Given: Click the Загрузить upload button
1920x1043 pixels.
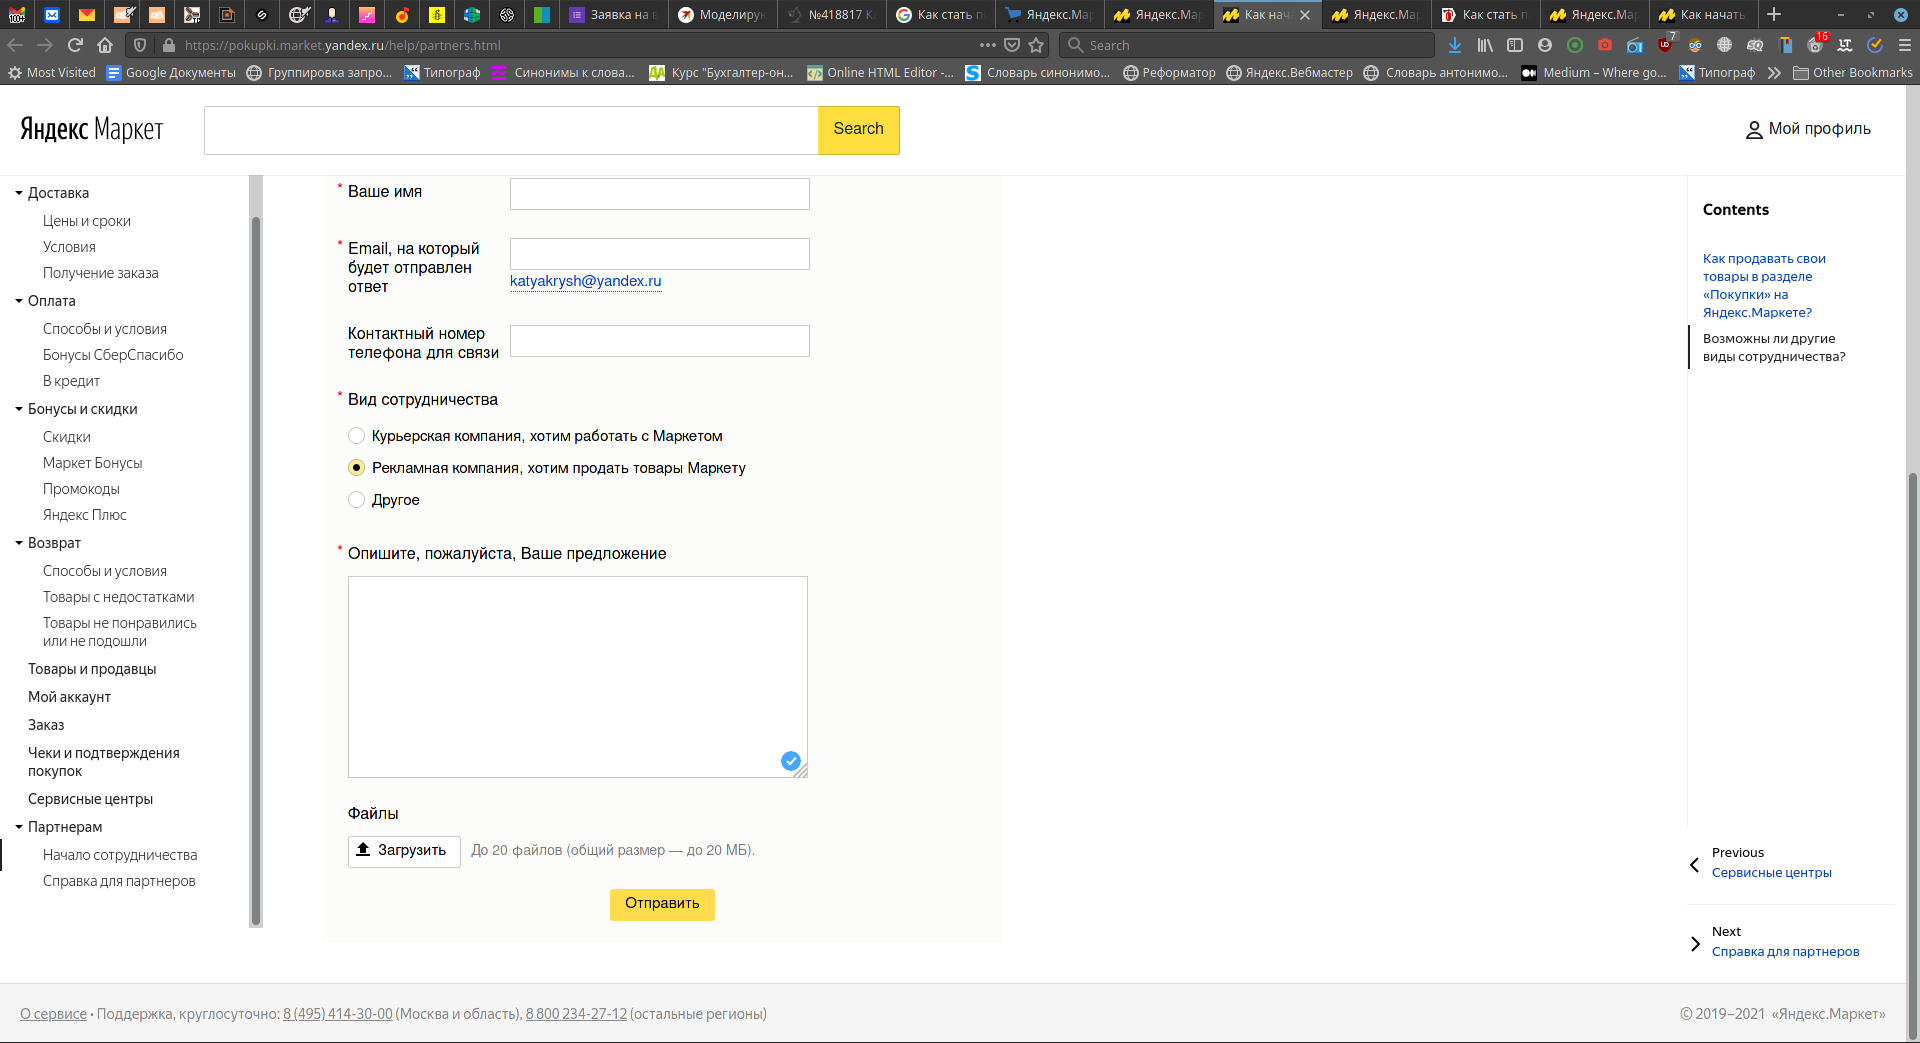Looking at the screenshot, I should pos(404,851).
